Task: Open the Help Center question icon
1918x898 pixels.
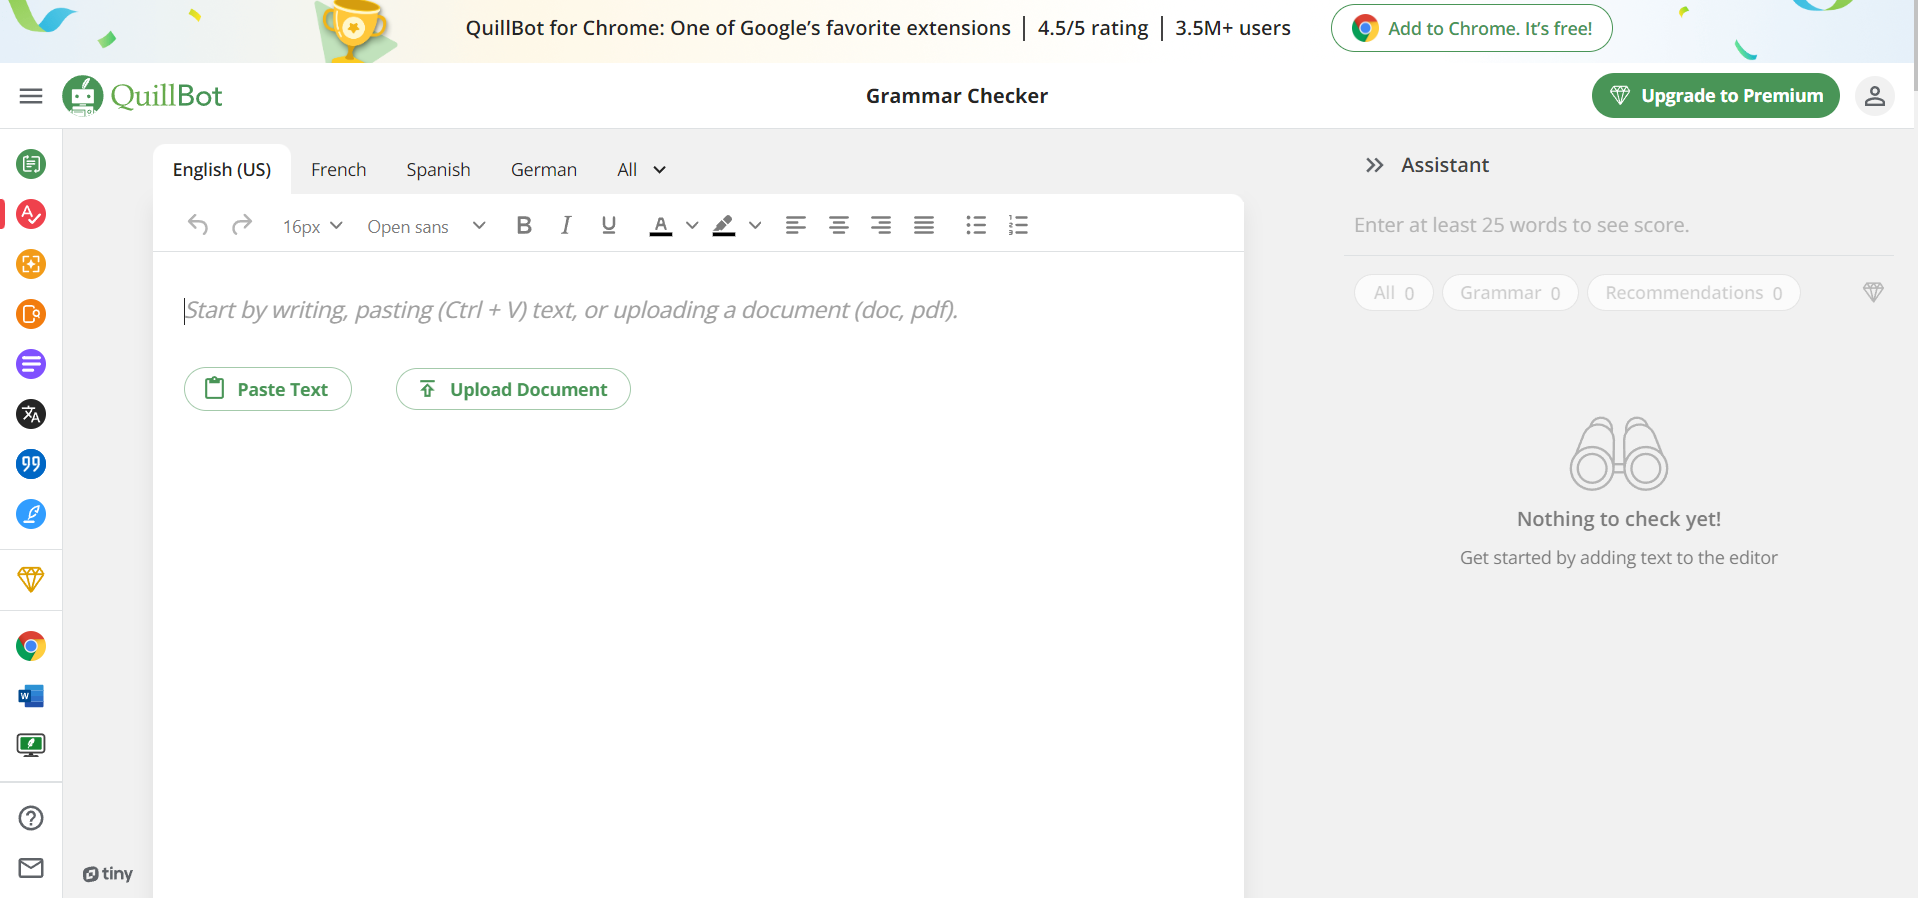Action: coord(31,818)
